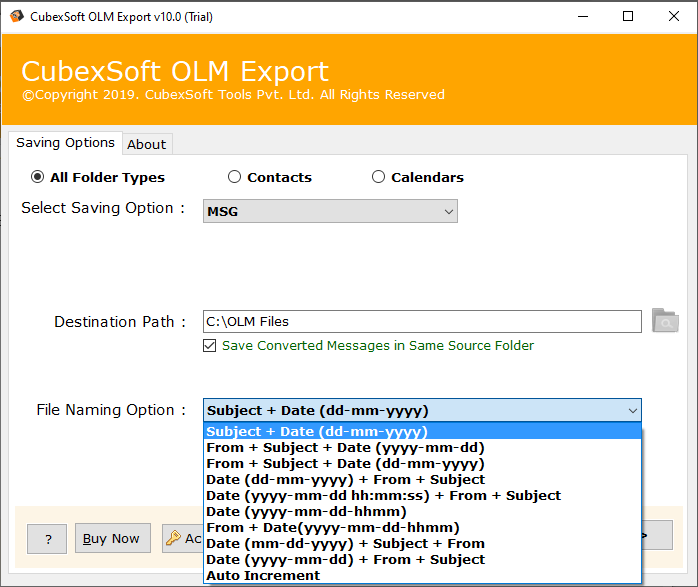
Task: Click the question mark help button
Action: coord(47,539)
